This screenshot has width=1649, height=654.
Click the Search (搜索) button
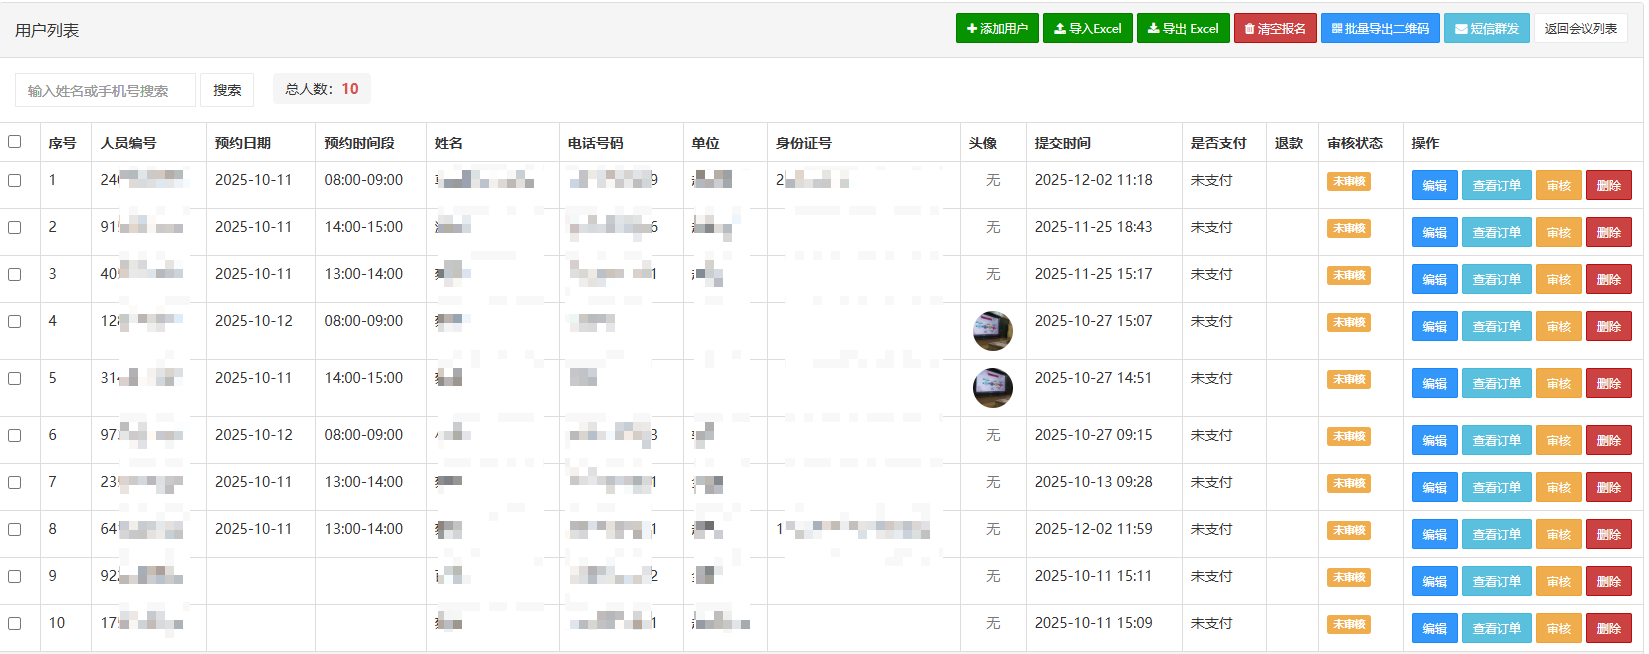coord(227,90)
